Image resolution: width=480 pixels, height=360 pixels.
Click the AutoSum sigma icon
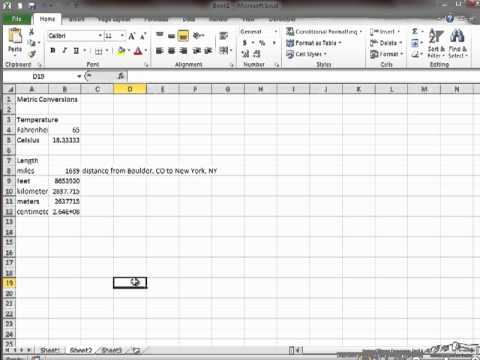415,31
